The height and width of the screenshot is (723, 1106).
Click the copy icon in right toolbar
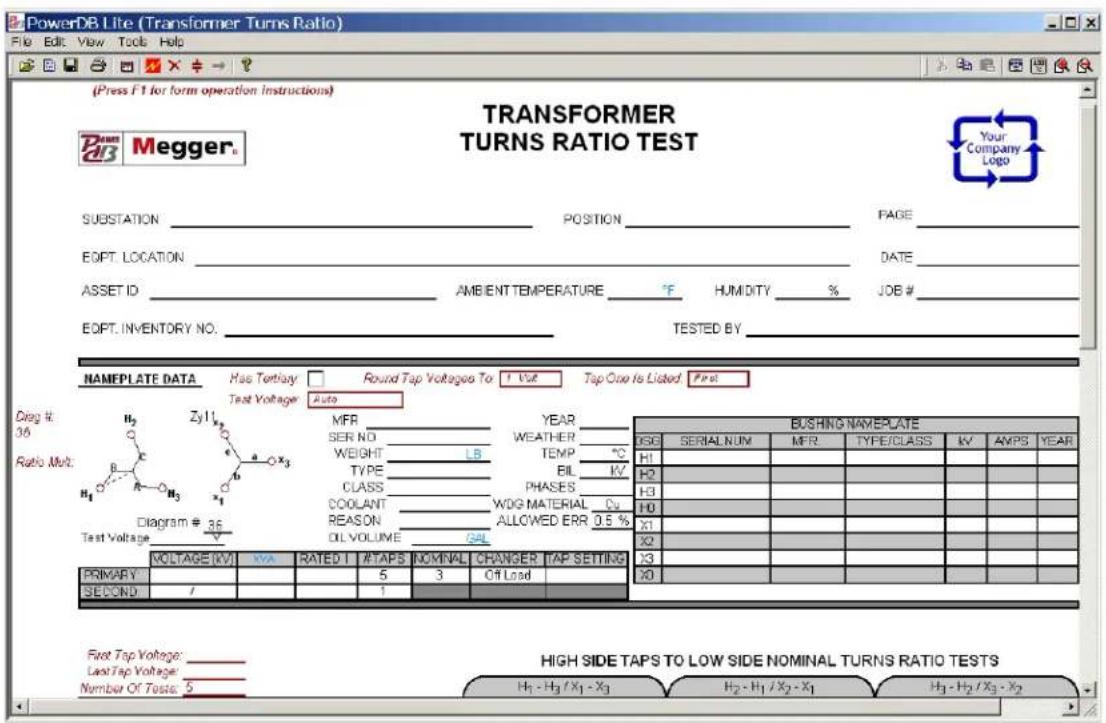[964, 66]
